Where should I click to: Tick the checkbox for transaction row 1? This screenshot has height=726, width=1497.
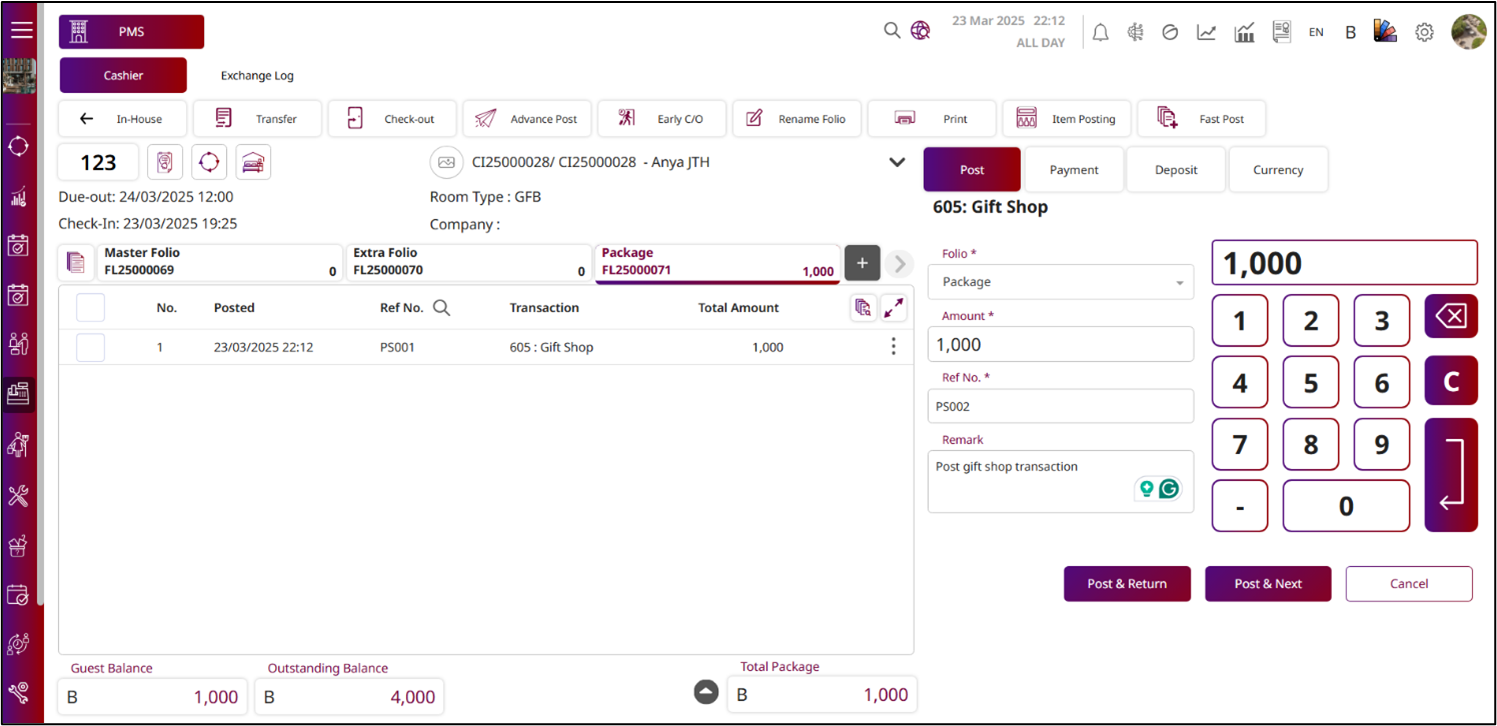pyautogui.click(x=90, y=347)
